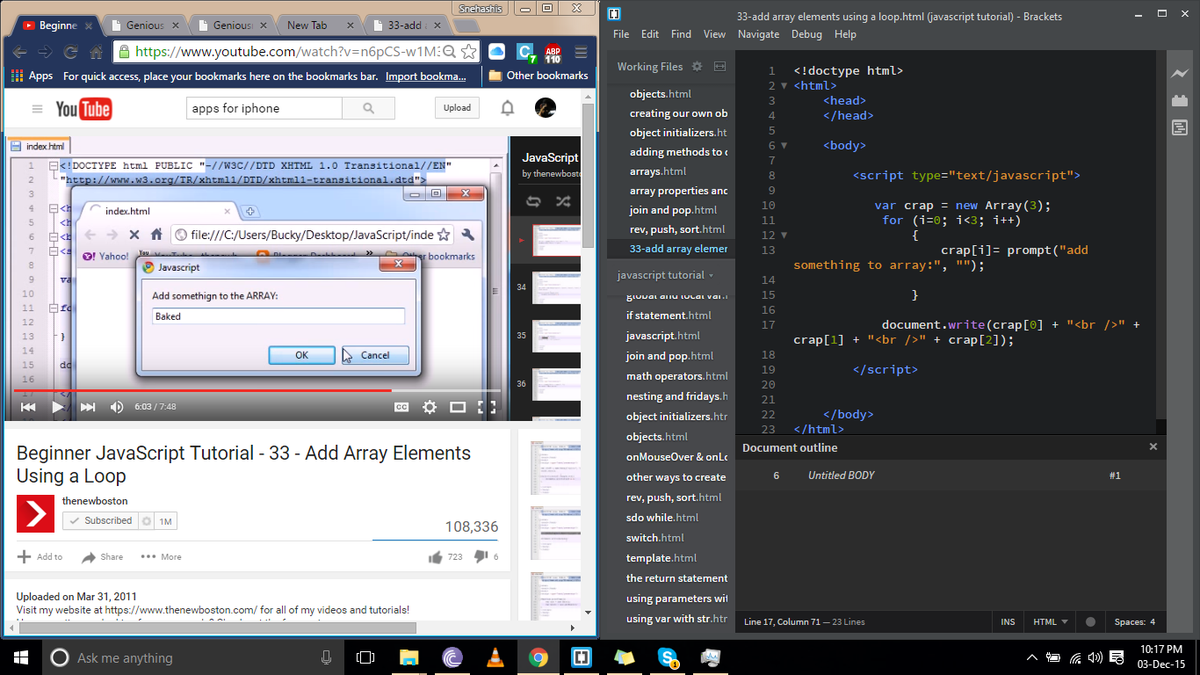The image size is (1200, 675).
Task: Open Brackets Find menu
Action: [x=681, y=34]
